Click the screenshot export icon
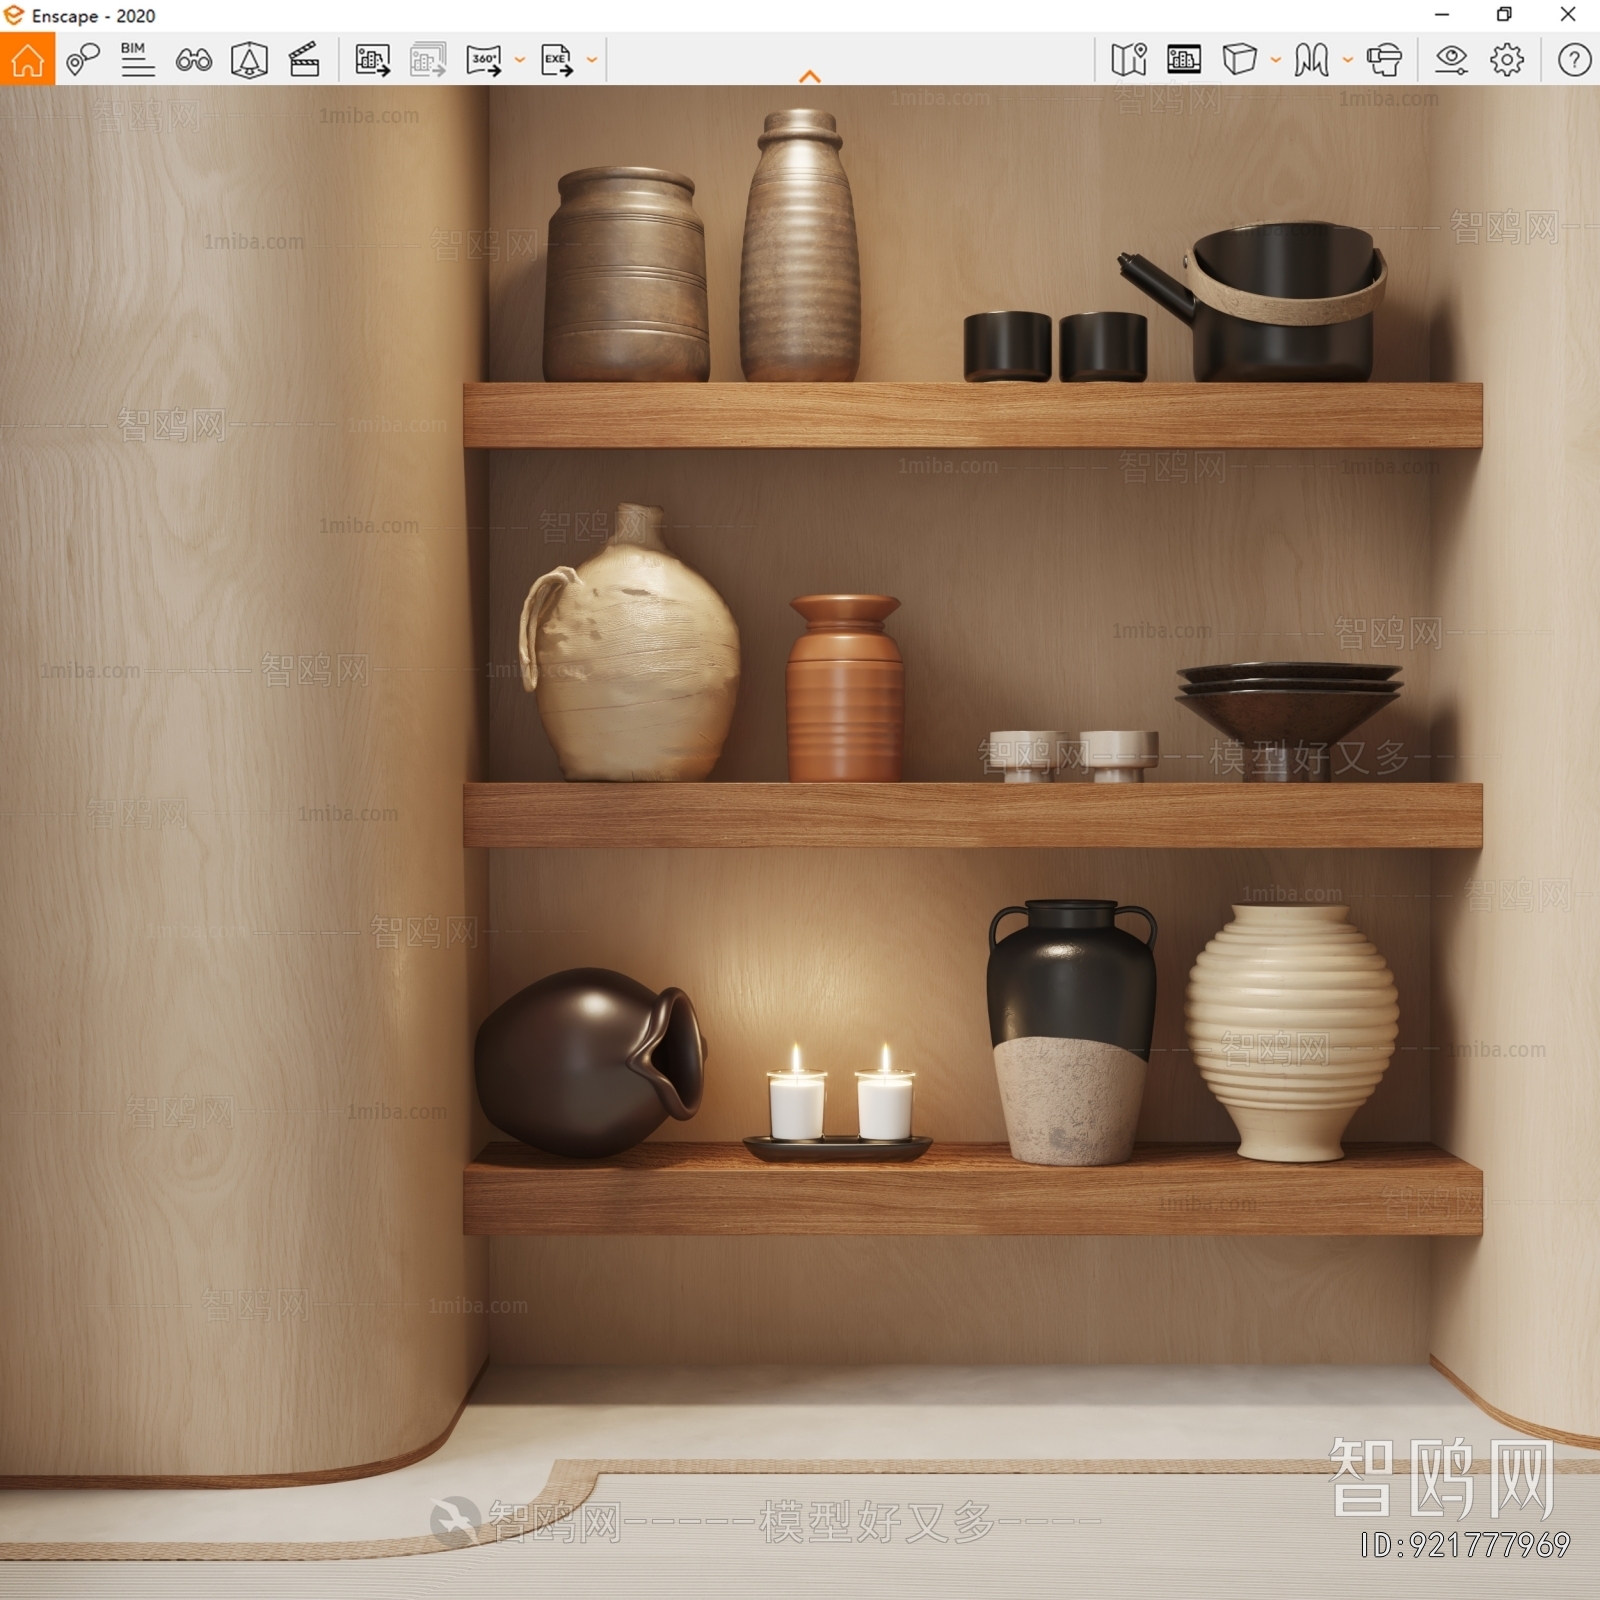Image resolution: width=1600 pixels, height=1600 pixels. click(x=373, y=60)
